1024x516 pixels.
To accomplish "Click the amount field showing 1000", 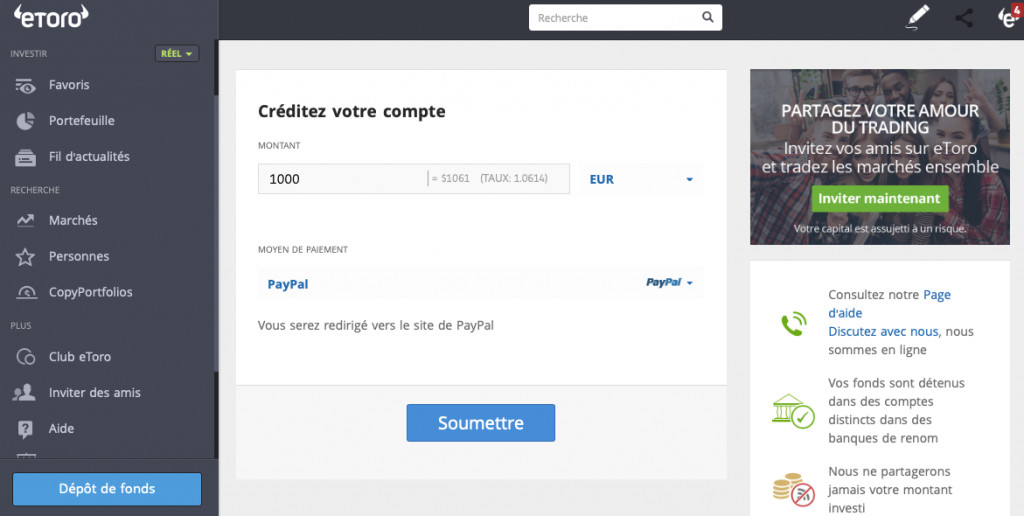I will click(414, 179).
